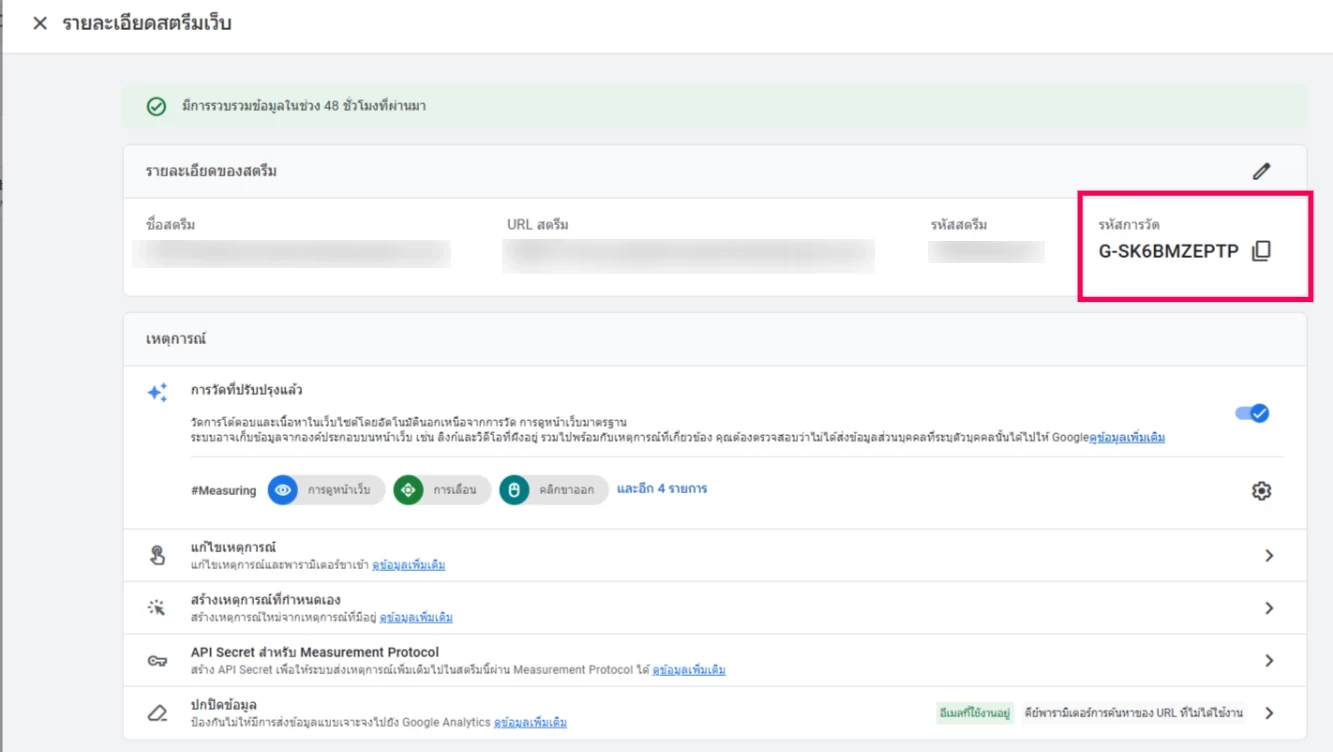This screenshot has height=752, width=1333.
Task: Open redact data row chevron
Action: tap(1269, 713)
